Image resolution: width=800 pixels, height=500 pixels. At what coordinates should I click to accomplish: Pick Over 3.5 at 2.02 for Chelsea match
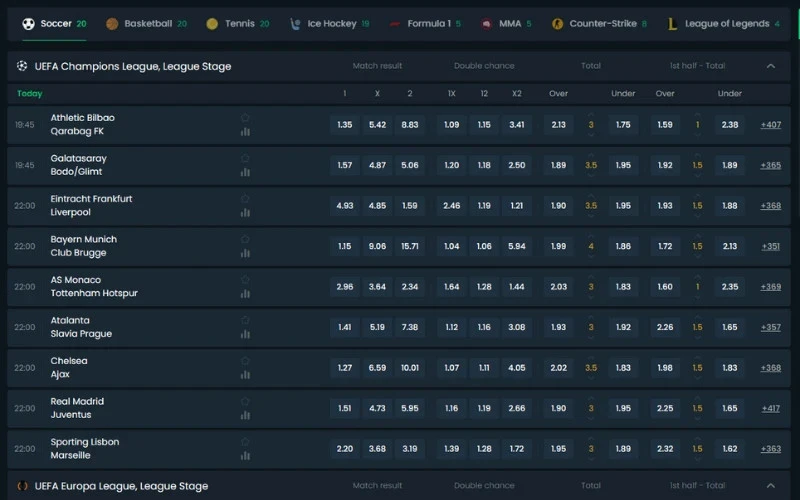tap(559, 368)
